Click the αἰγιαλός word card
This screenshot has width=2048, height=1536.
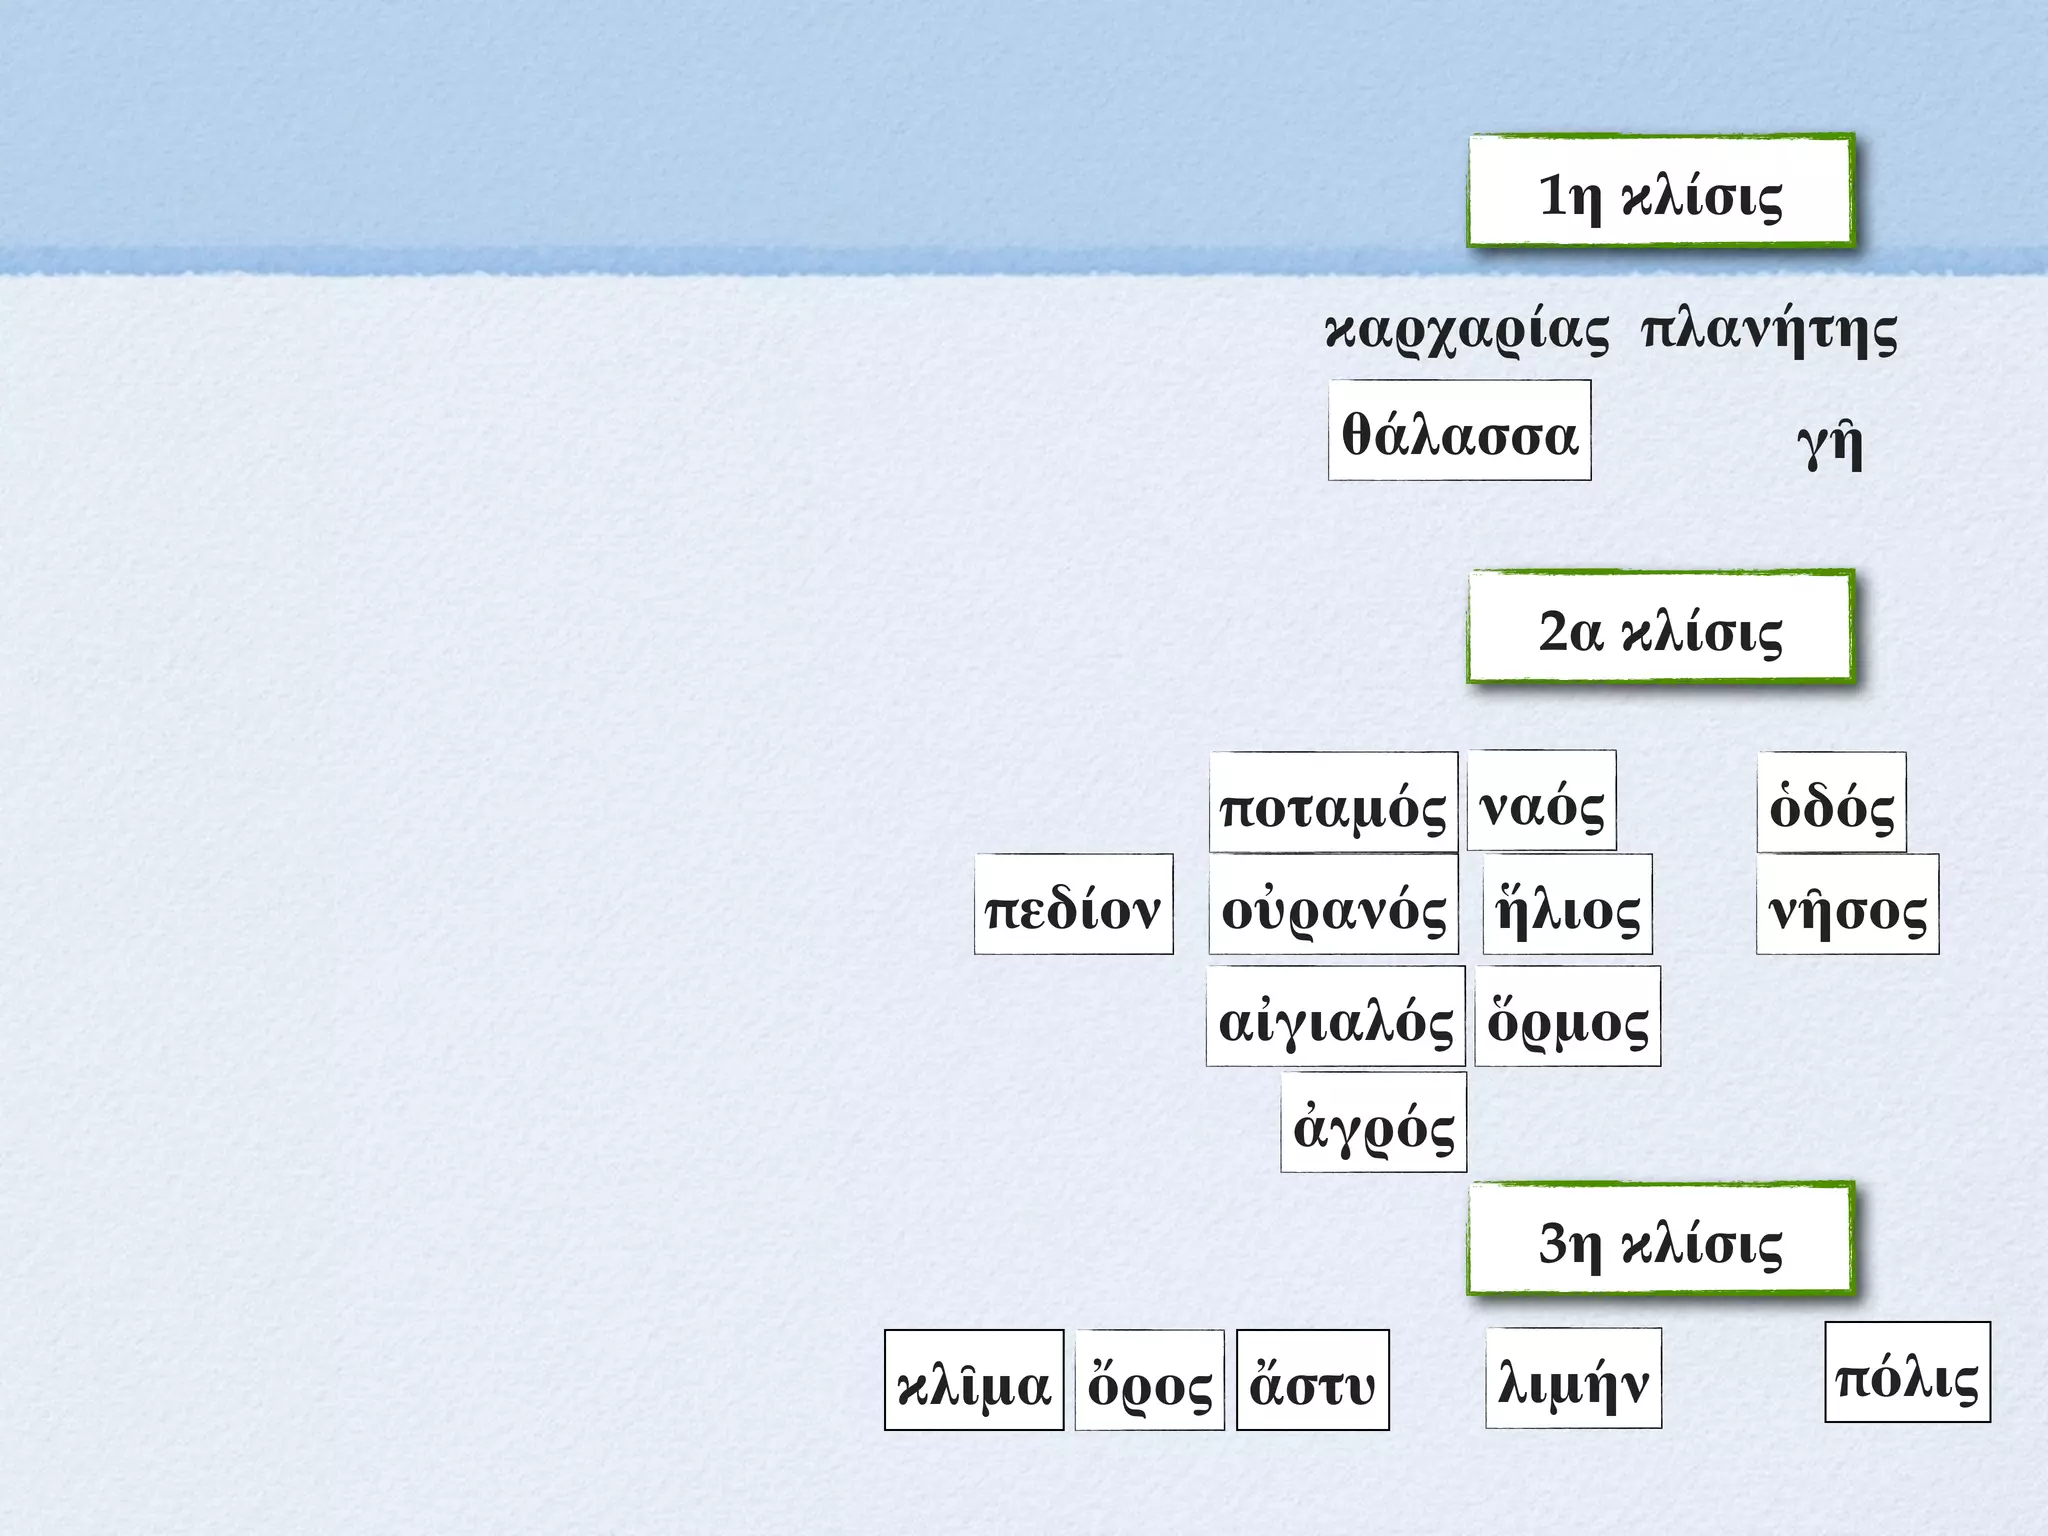pos(1335,1016)
